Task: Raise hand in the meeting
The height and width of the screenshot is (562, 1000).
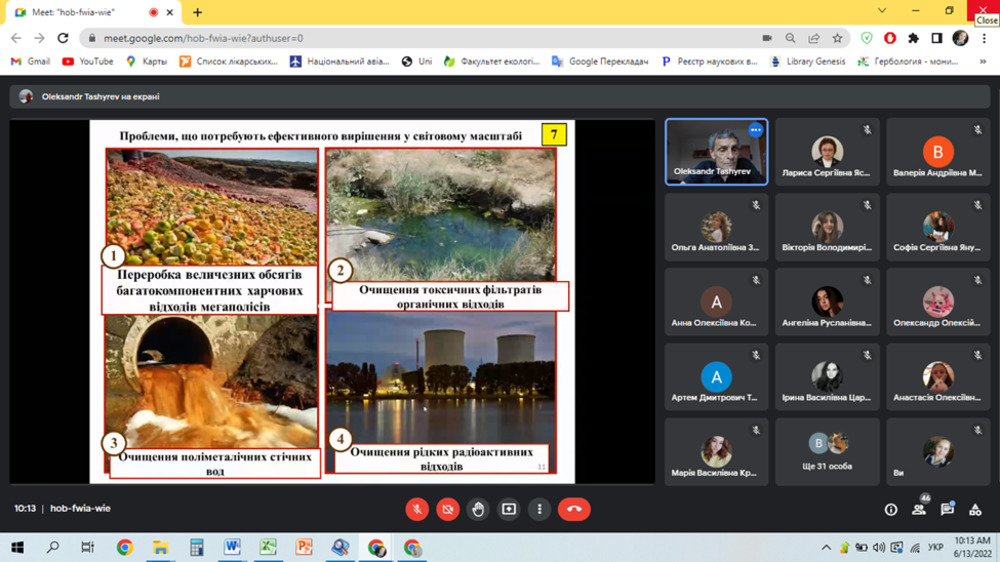Action: pyautogui.click(x=478, y=509)
